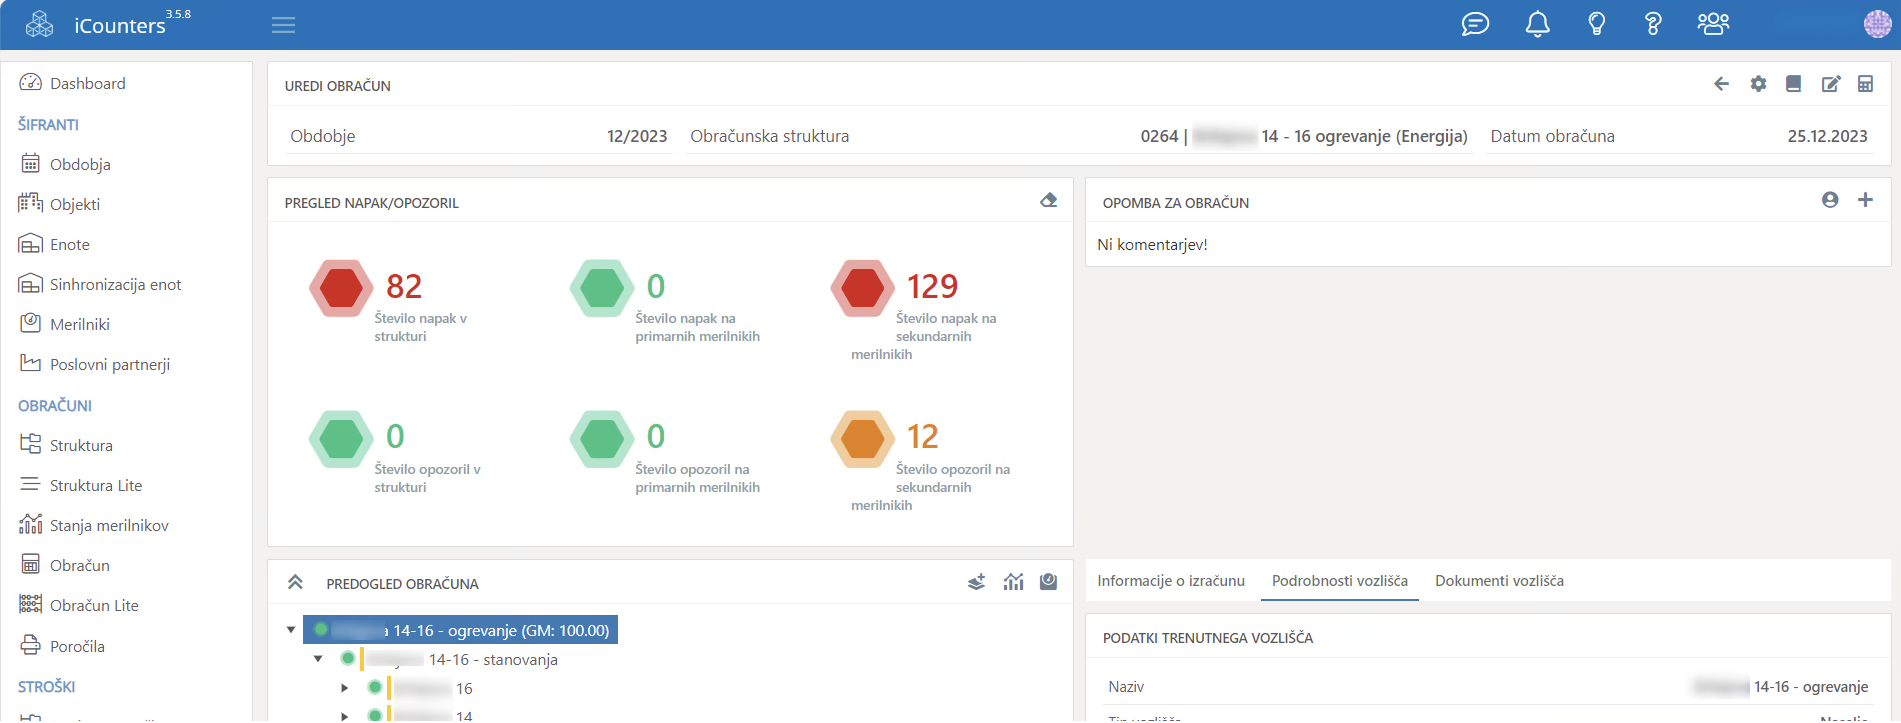Switch to Informacije o izračunu tab

[1171, 581]
